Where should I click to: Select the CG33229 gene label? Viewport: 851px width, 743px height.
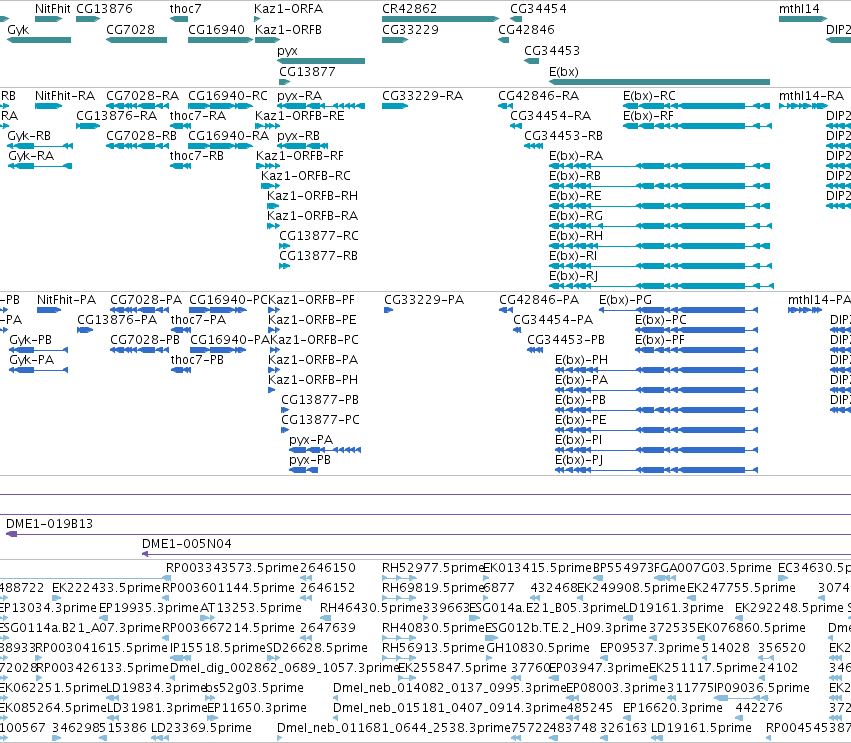410,30
